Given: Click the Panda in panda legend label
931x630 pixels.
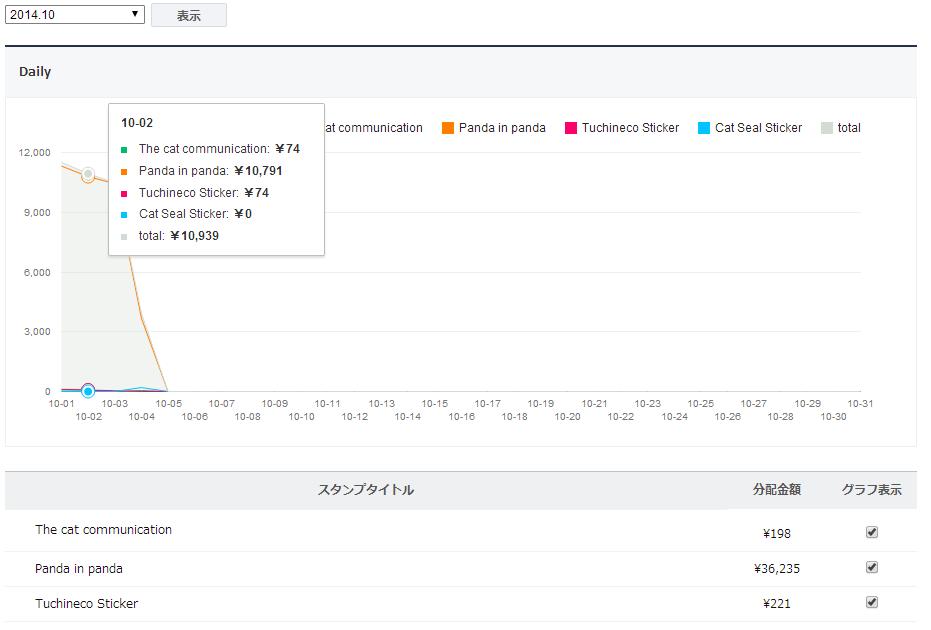Looking at the screenshot, I should point(502,128).
